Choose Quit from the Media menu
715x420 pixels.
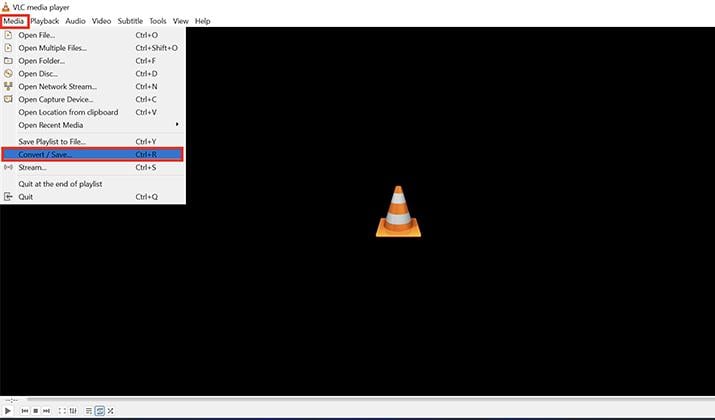pos(93,197)
